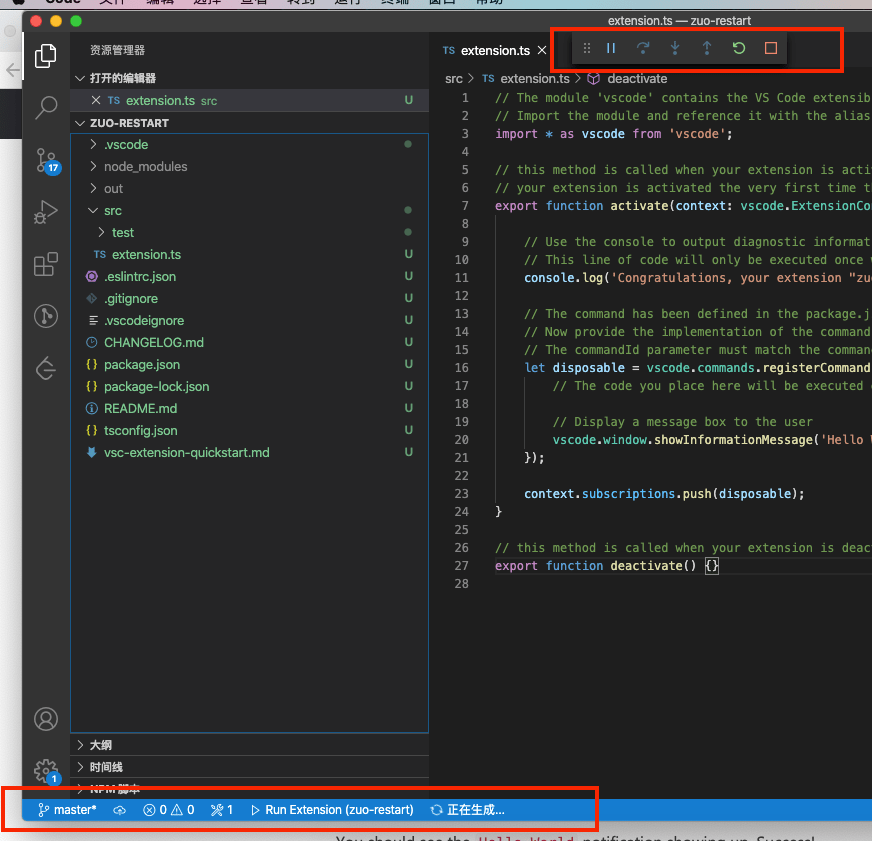Viewport: 872px width, 841px height.
Task: Click Step Over in the debug toolbar
Action: 643,47
